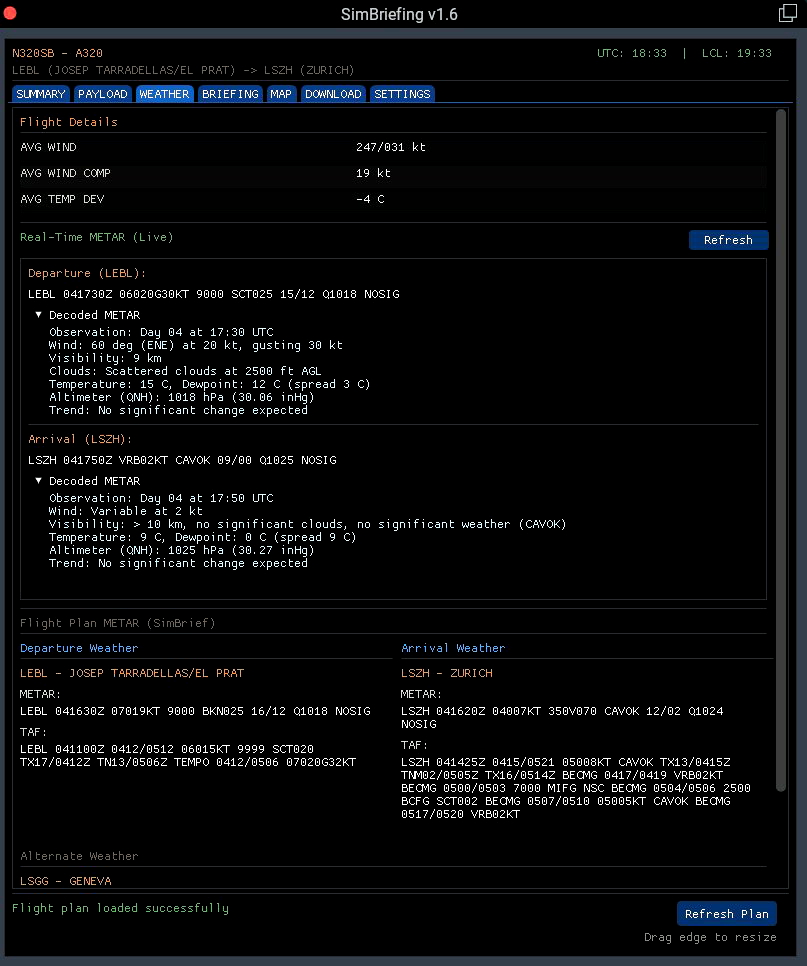Viewport: 807px width, 966px height.
Task: Open the BRIEFING tab
Action: click(x=230, y=93)
